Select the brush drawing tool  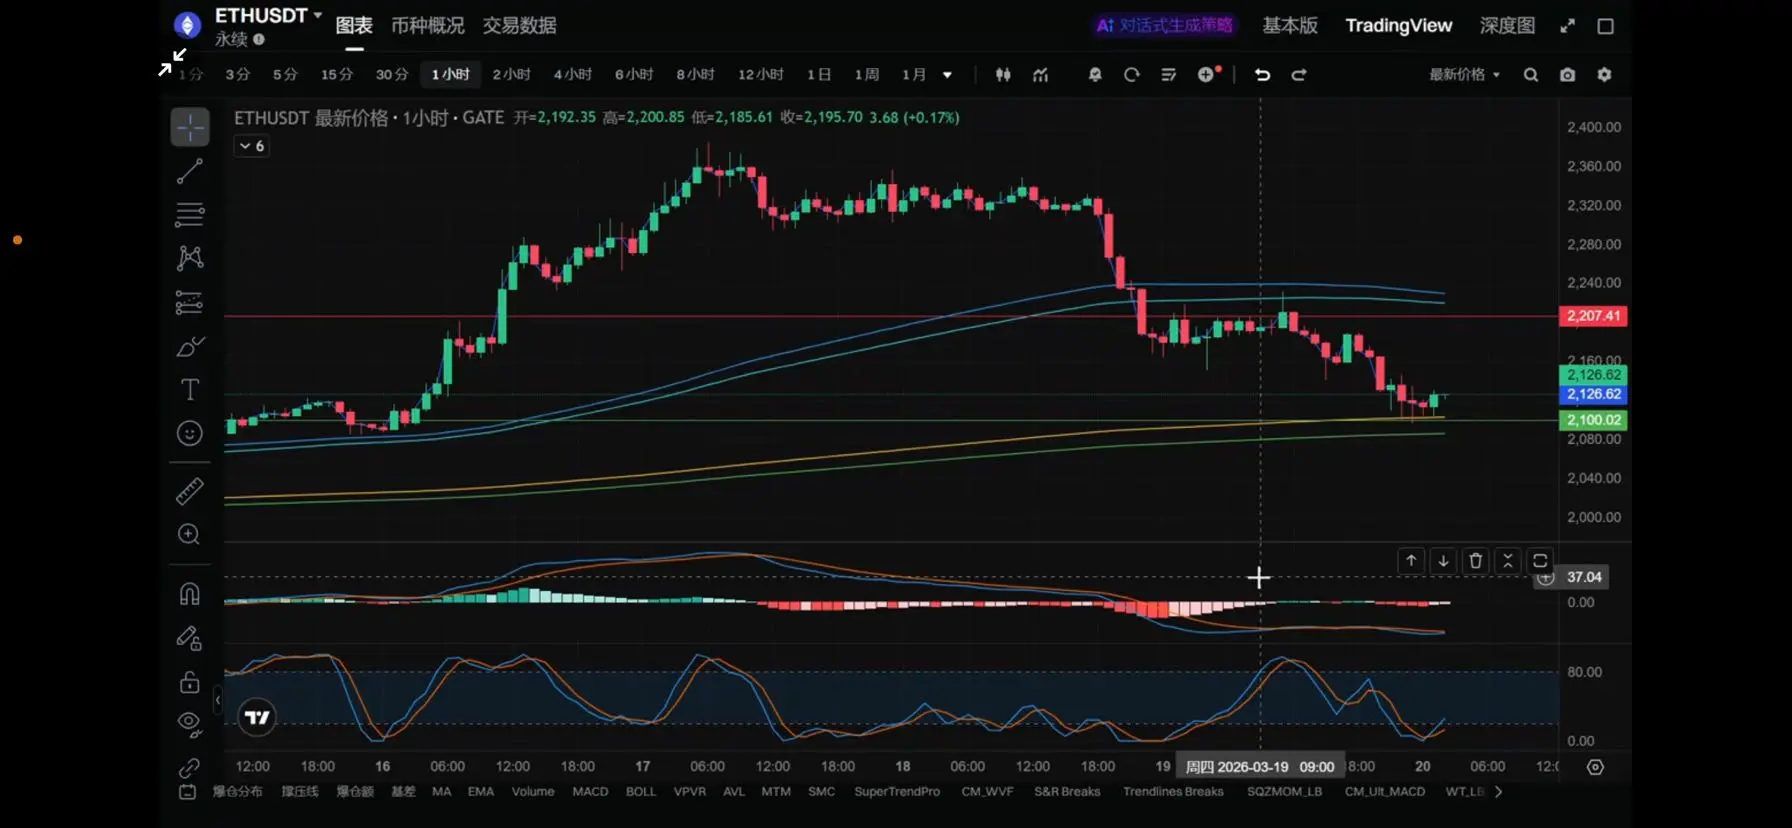pos(190,346)
